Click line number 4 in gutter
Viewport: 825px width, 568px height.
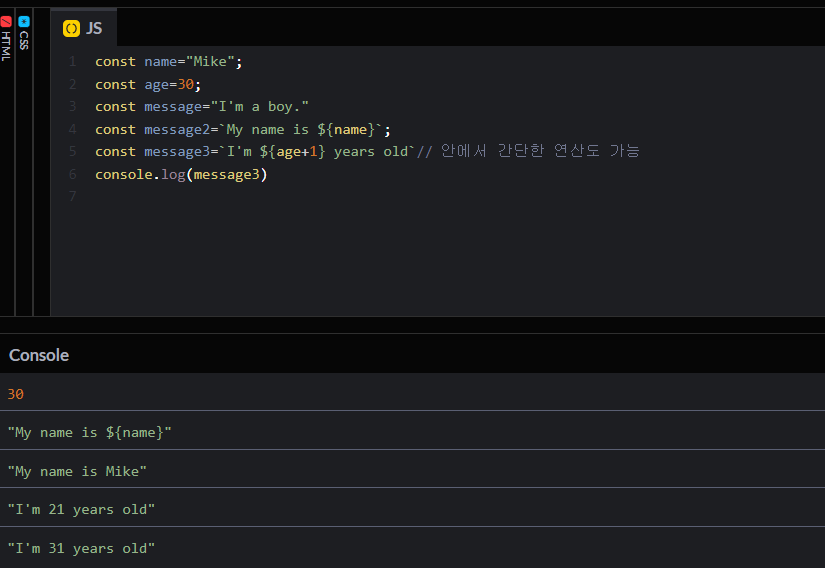(x=73, y=129)
